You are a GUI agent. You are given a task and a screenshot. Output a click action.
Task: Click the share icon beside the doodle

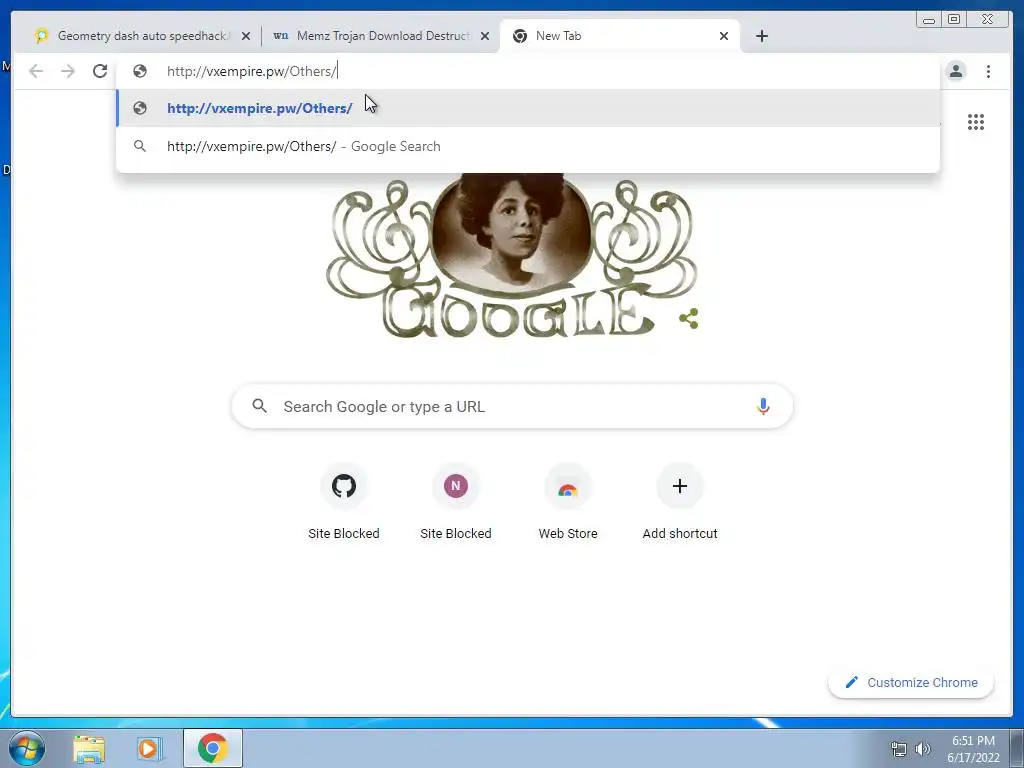pos(689,319)
